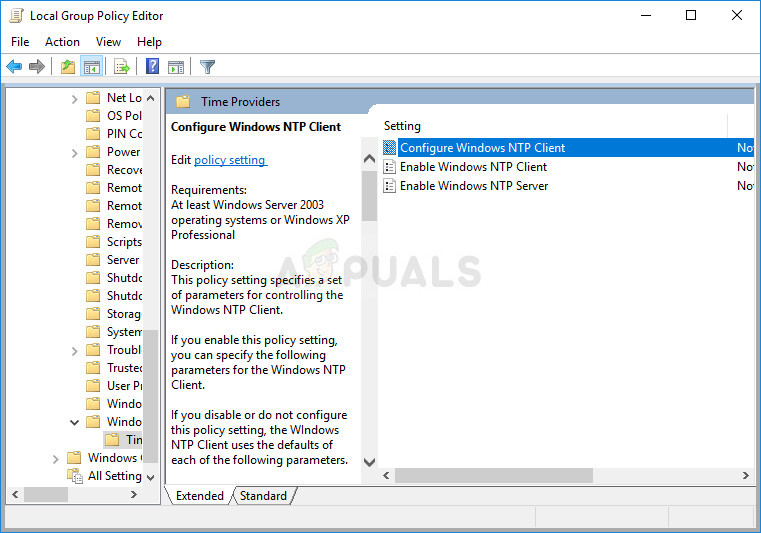Click the Scripts folder icon in tree
This screenshot has width=761, height=533.
pos(93,242)
